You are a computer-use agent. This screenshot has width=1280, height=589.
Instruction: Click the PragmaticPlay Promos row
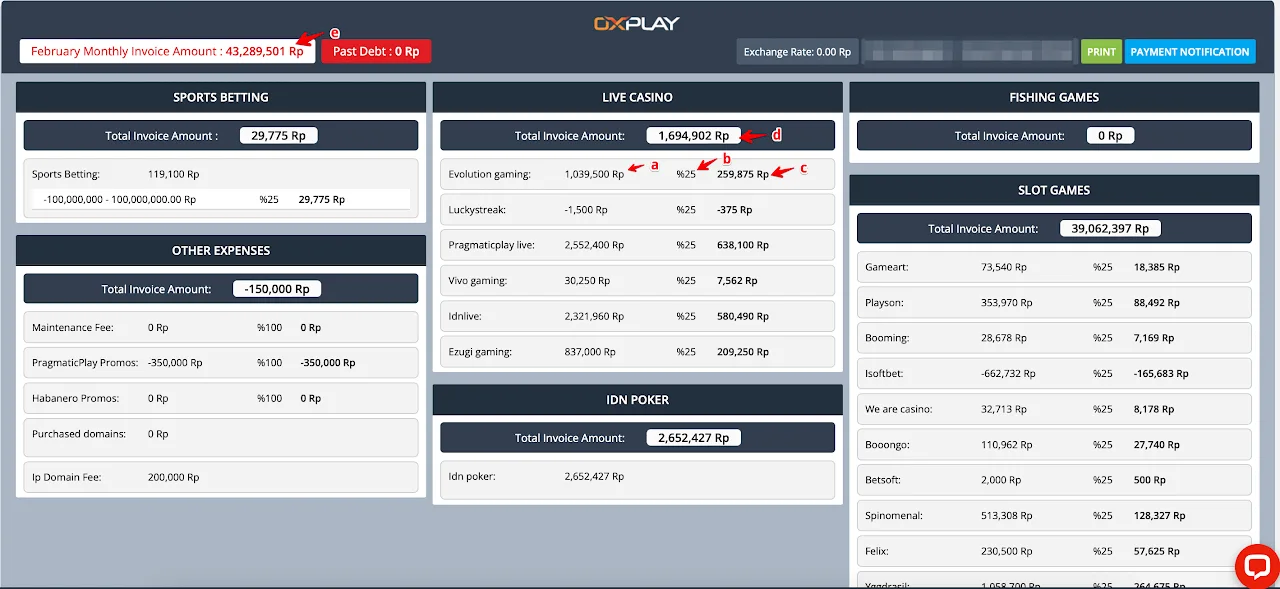coord(221,363)
